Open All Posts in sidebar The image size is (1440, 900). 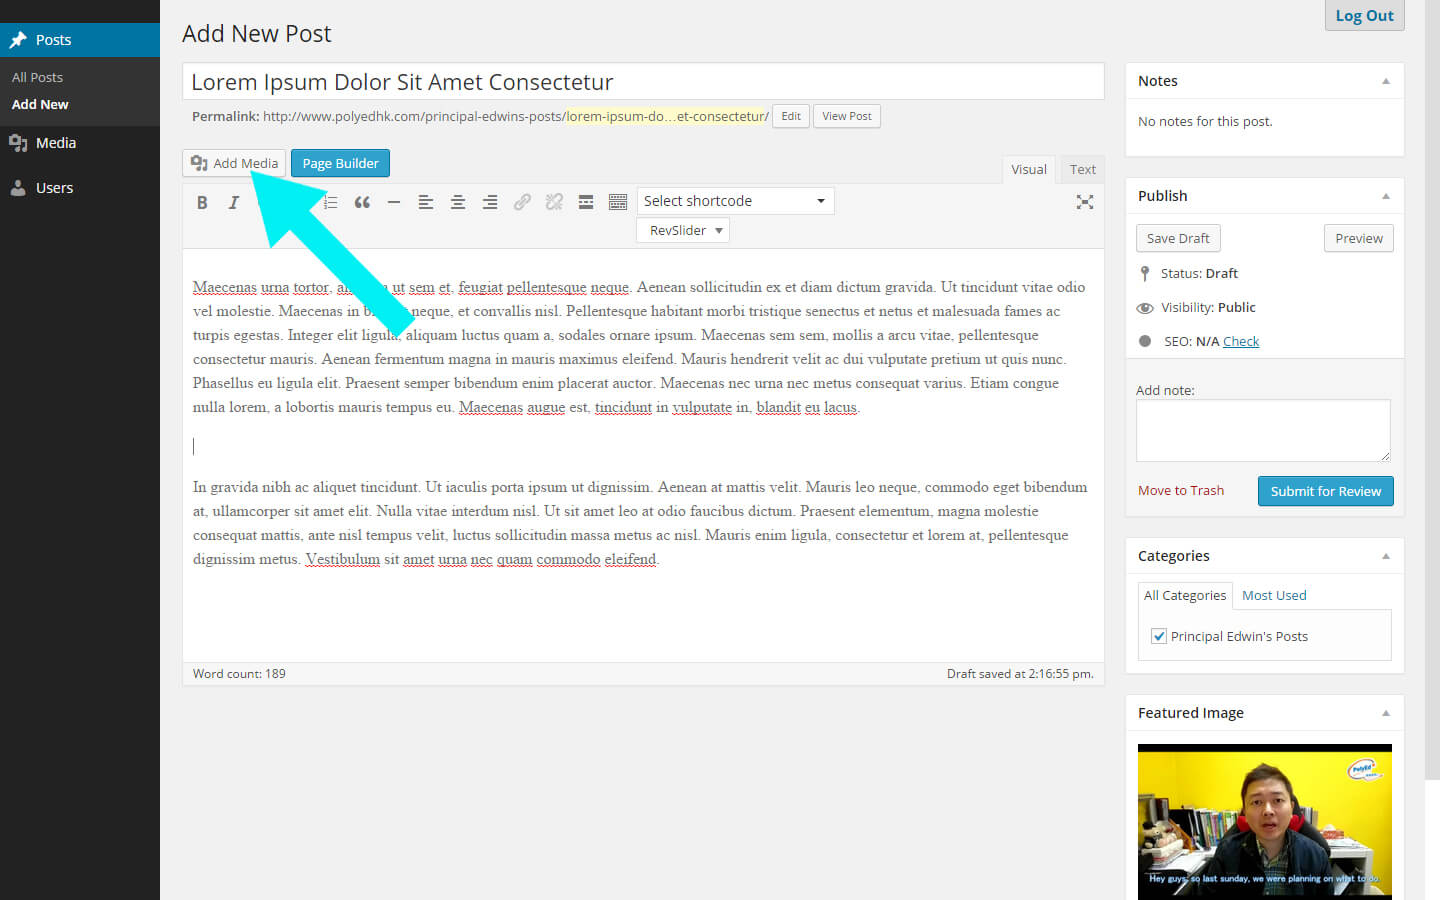(x=37, y=77)
